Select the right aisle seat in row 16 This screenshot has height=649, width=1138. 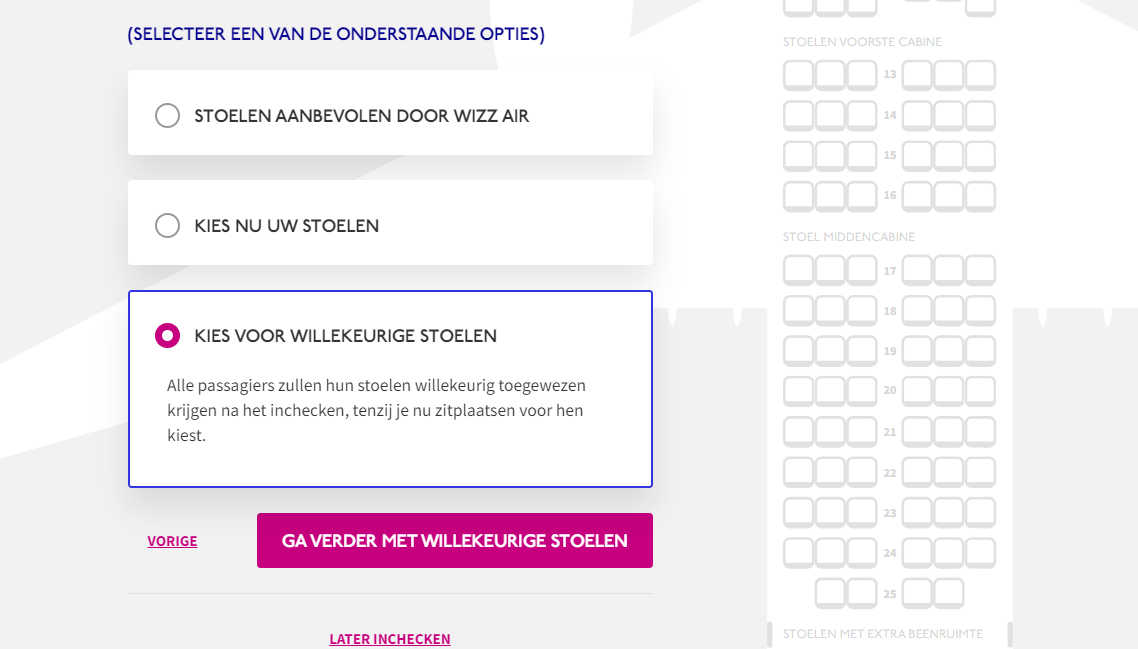[917, 196]
